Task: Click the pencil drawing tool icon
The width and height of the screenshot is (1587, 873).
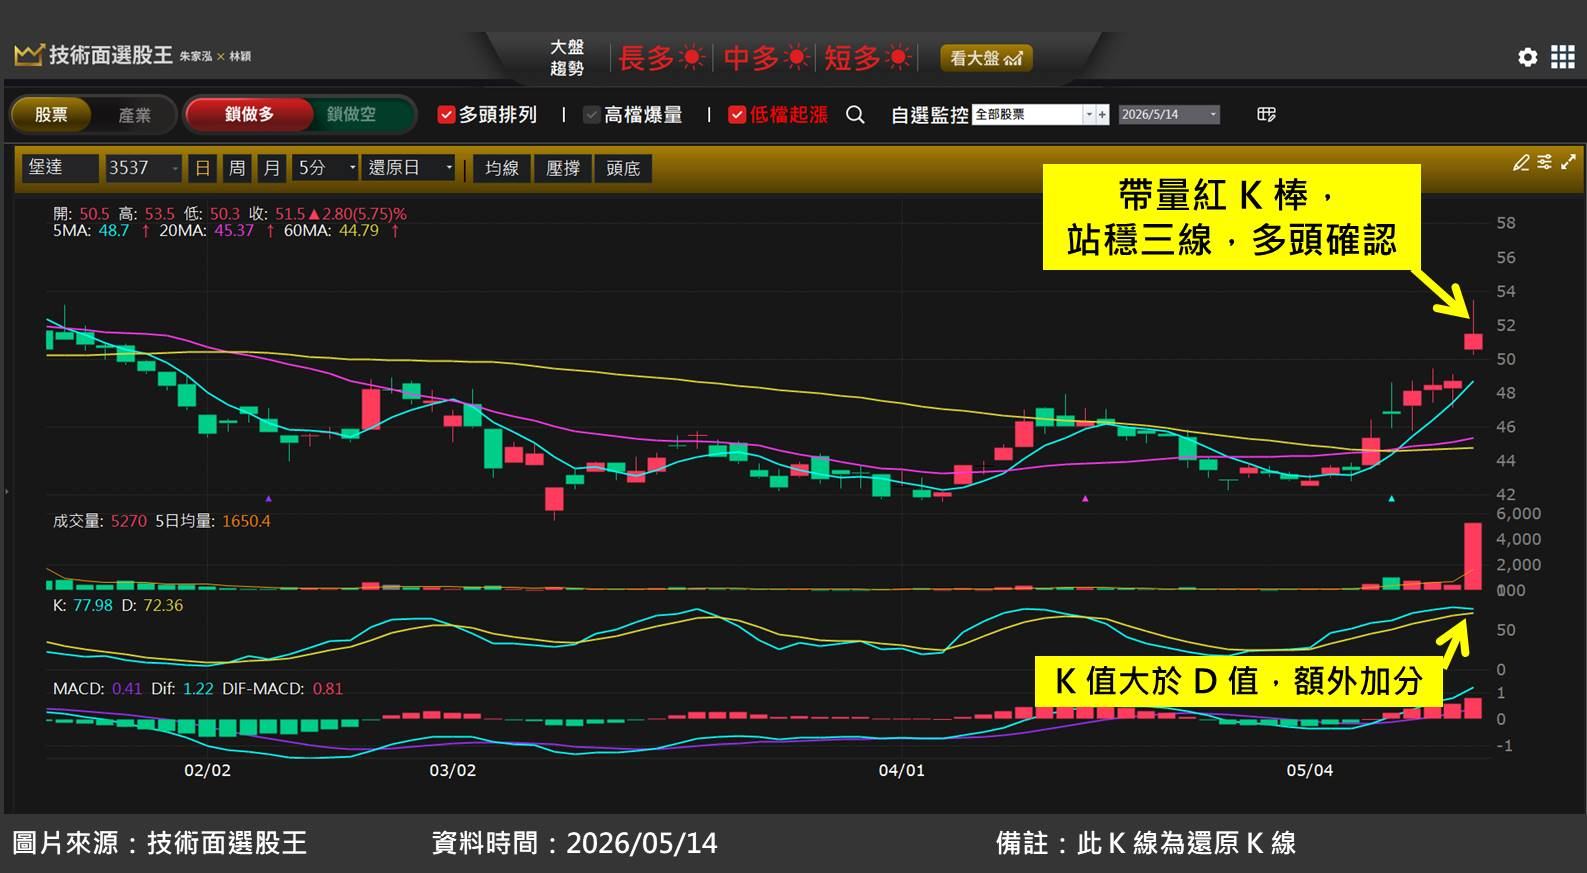Action: [x=1521, y=162]
